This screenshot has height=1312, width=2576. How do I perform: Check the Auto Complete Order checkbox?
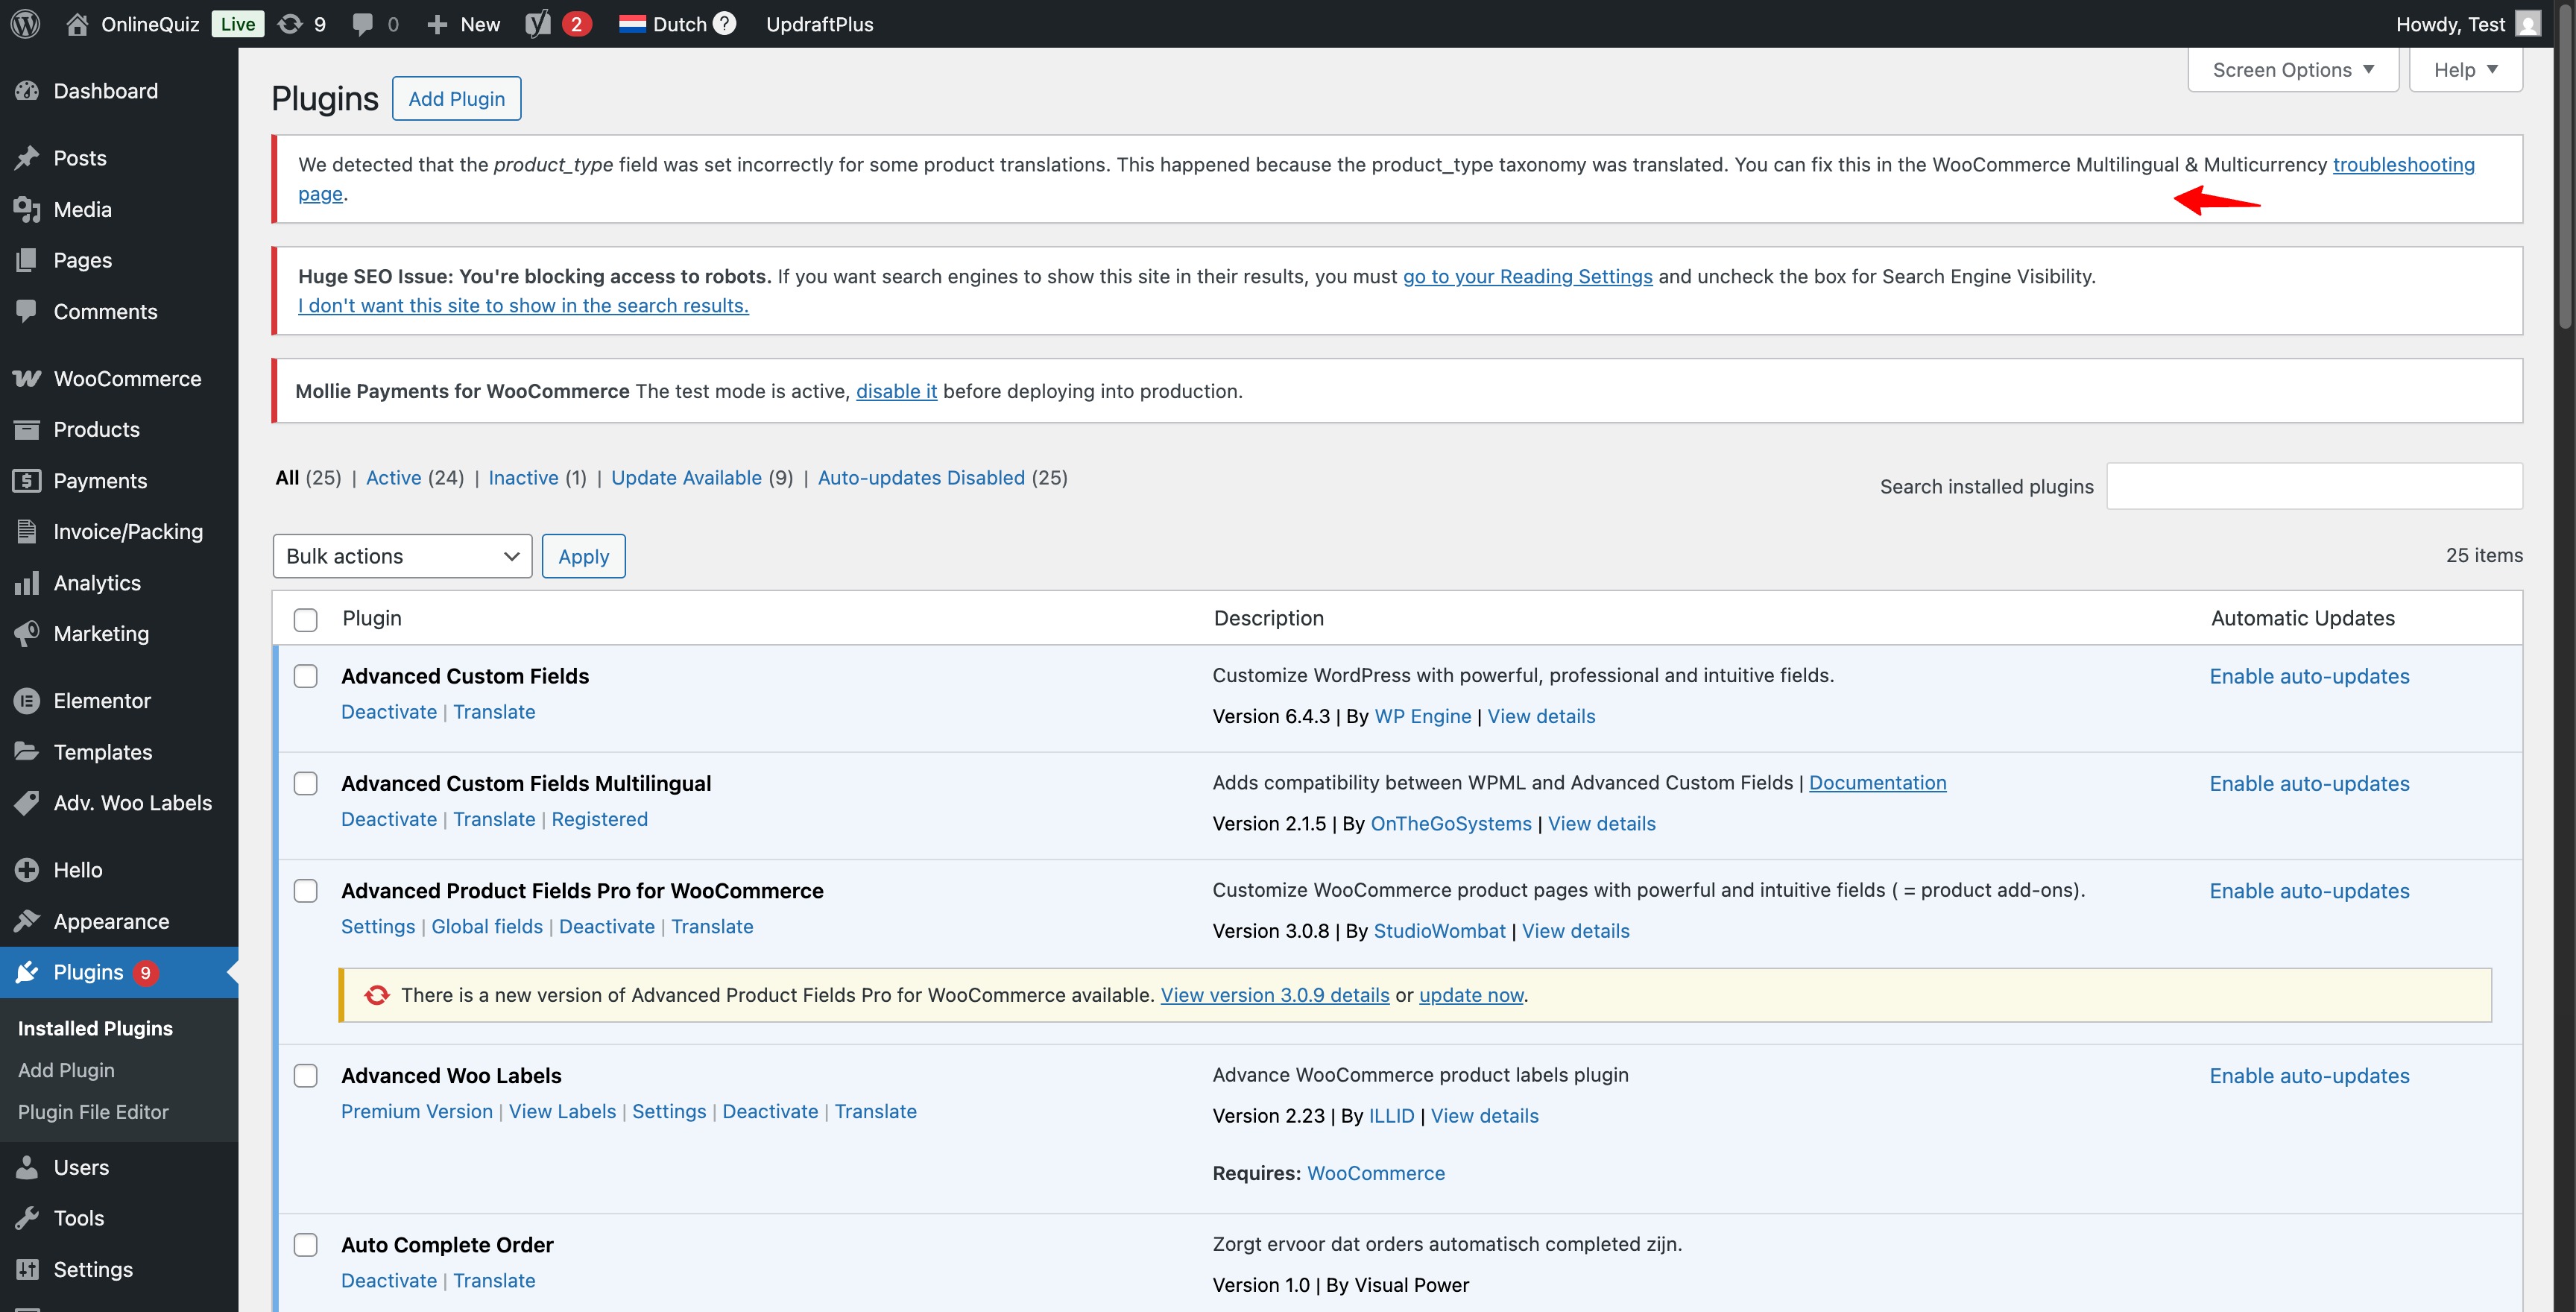(x=306, y=1244)
